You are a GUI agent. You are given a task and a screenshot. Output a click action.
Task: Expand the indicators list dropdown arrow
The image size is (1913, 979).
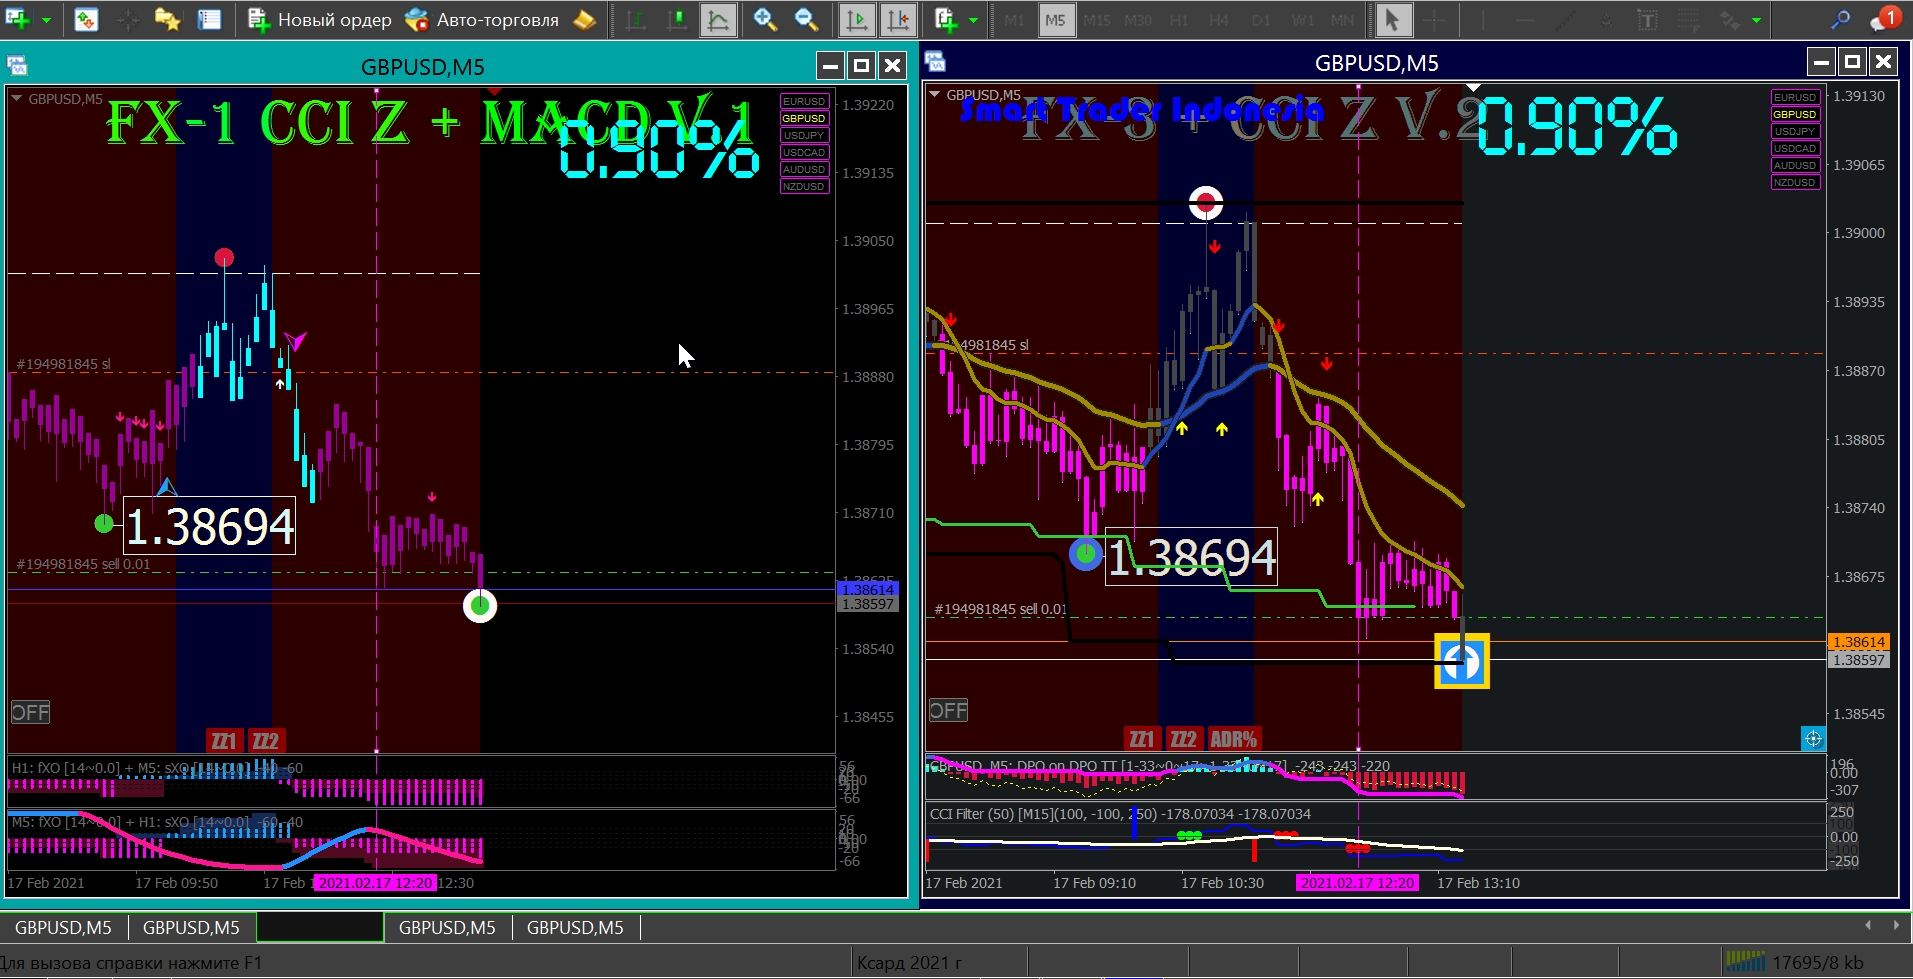[973, 20]
